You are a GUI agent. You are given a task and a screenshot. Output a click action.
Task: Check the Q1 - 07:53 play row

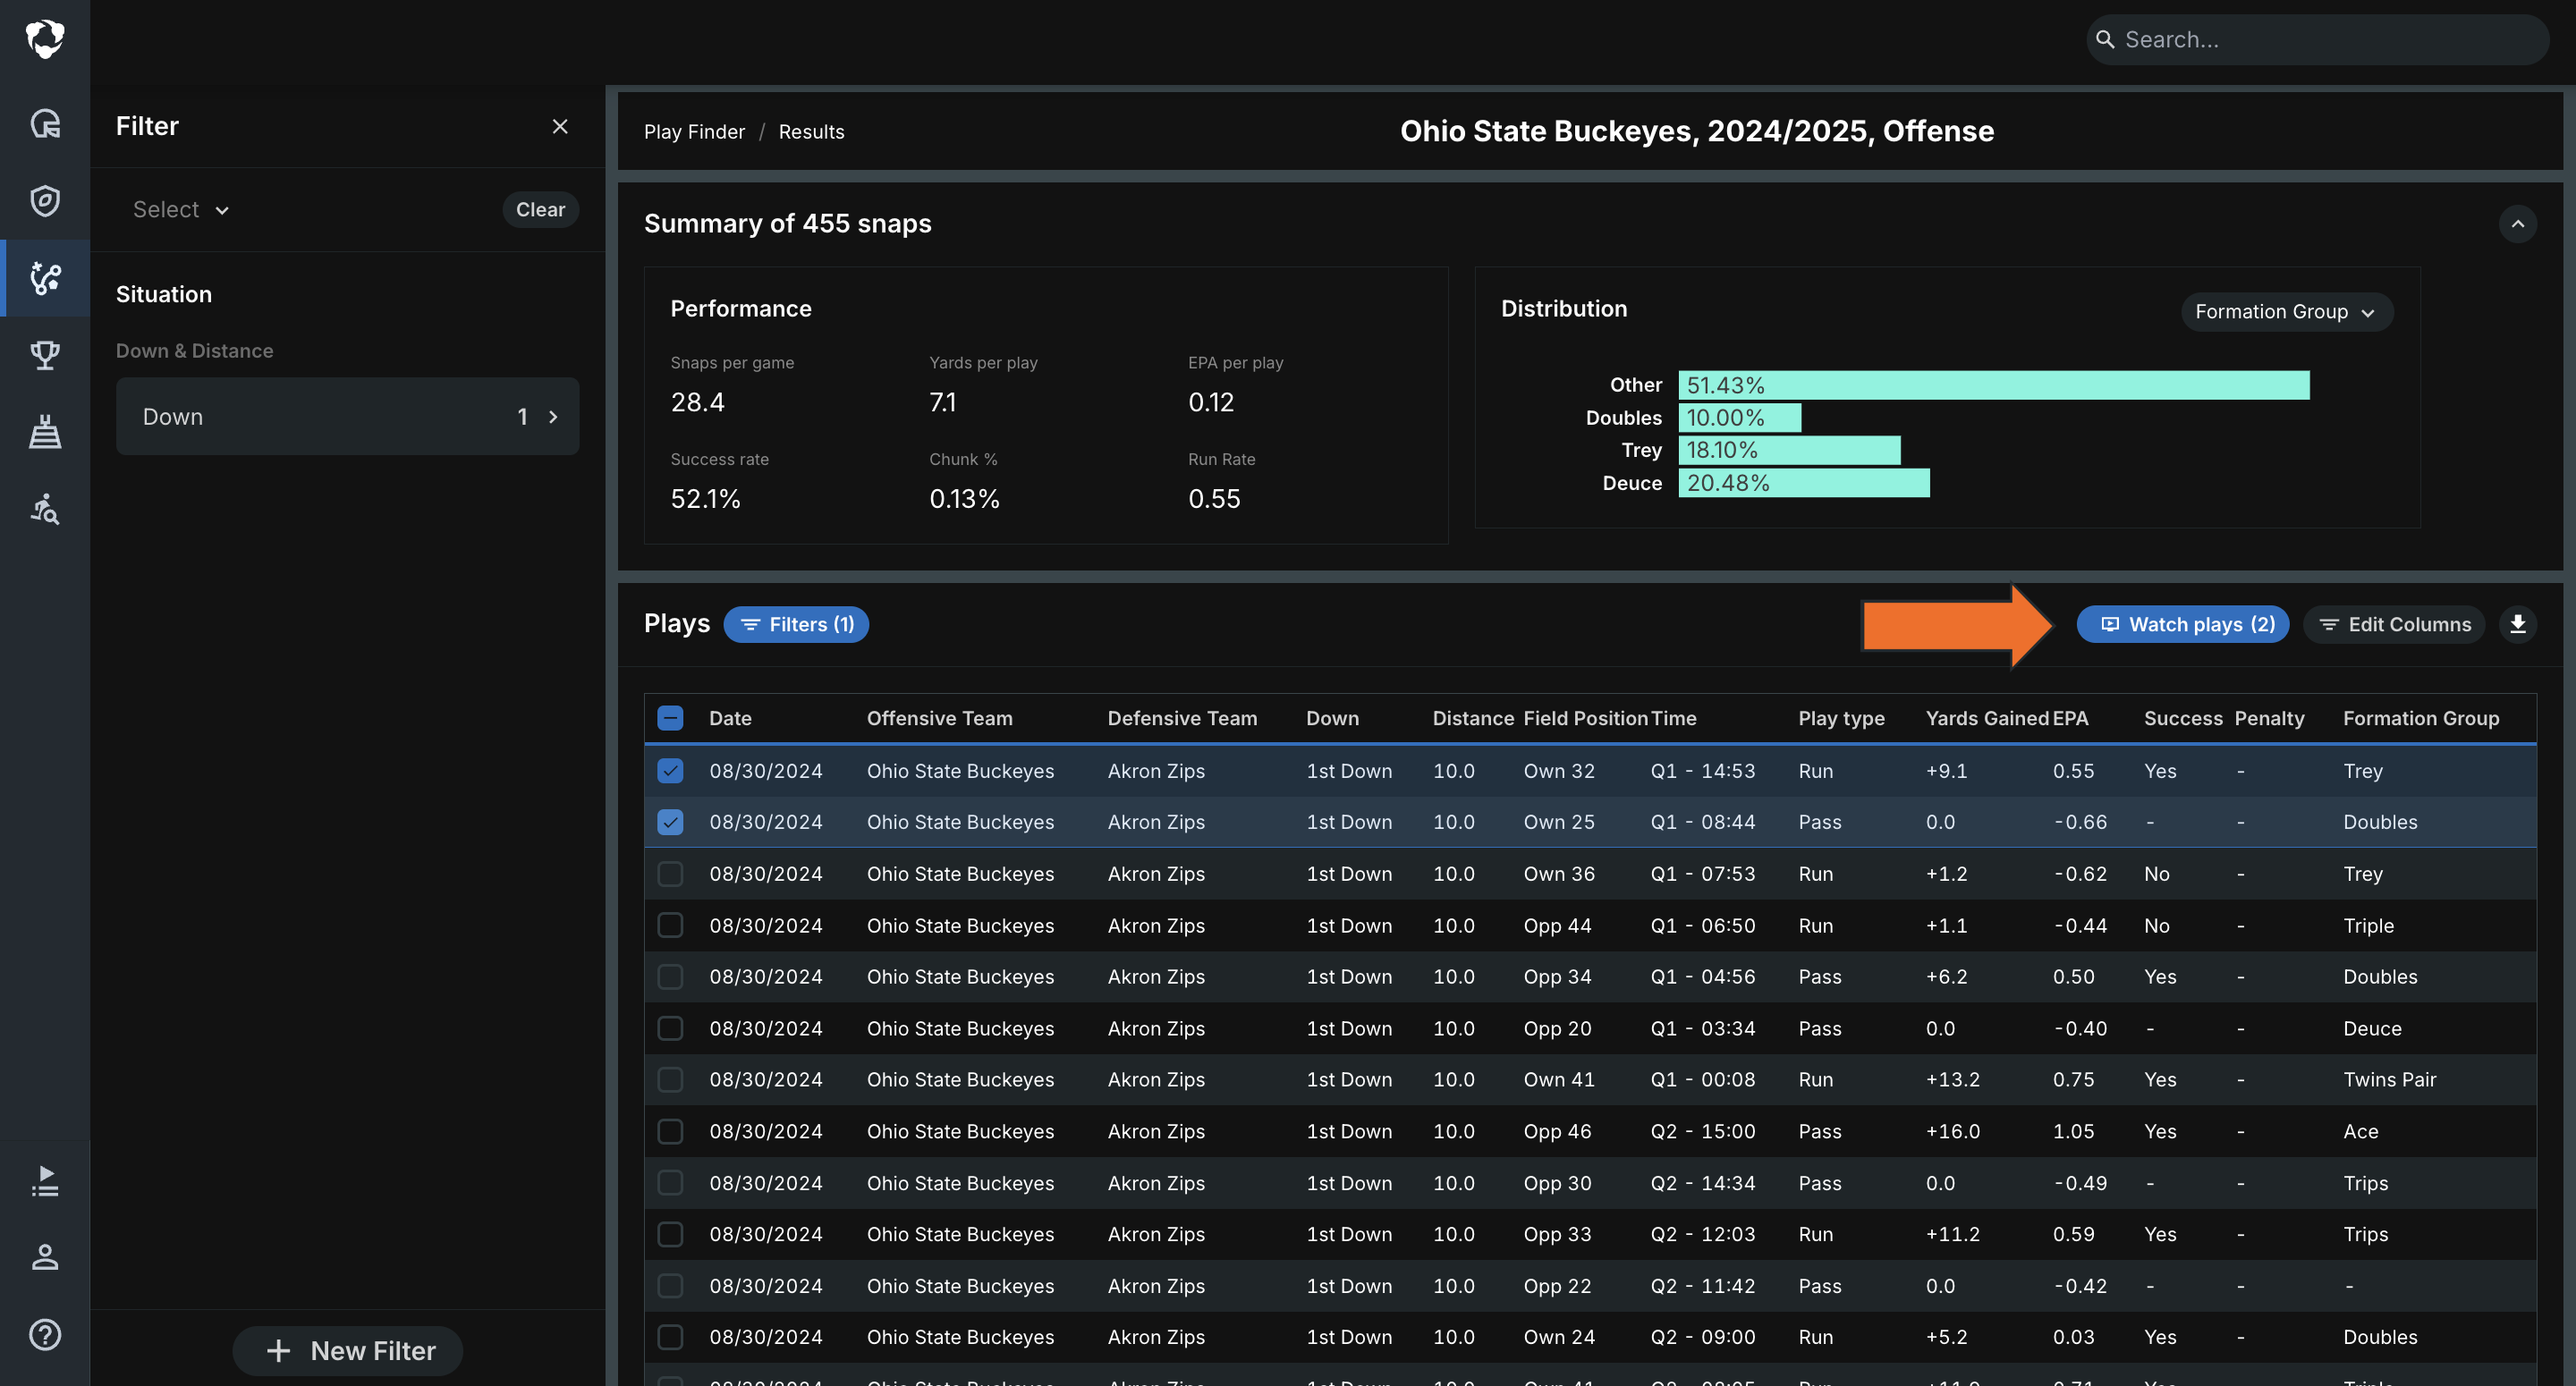670,874
